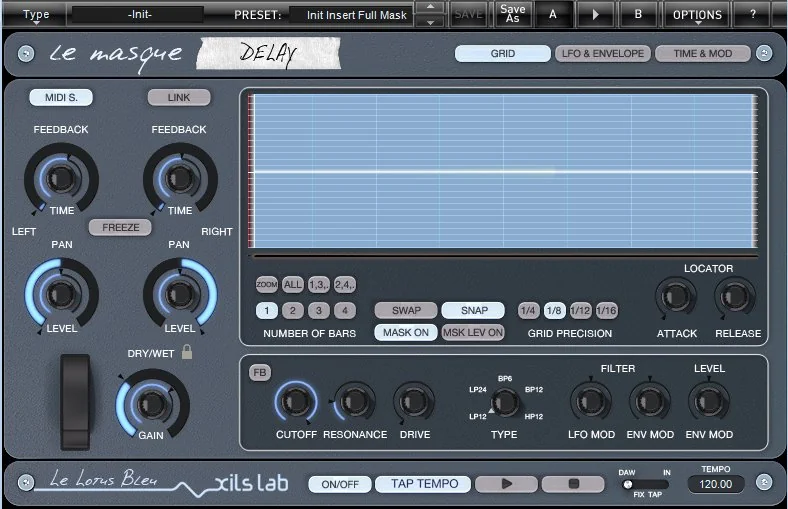
Task: Click the ZOOM button in grid panel
Action: (x=266, y=284)
